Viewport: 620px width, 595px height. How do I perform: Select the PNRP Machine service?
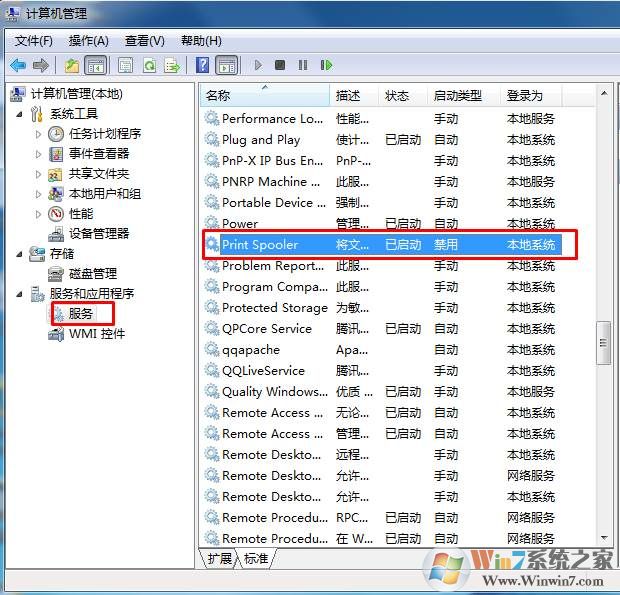point(382,182)
